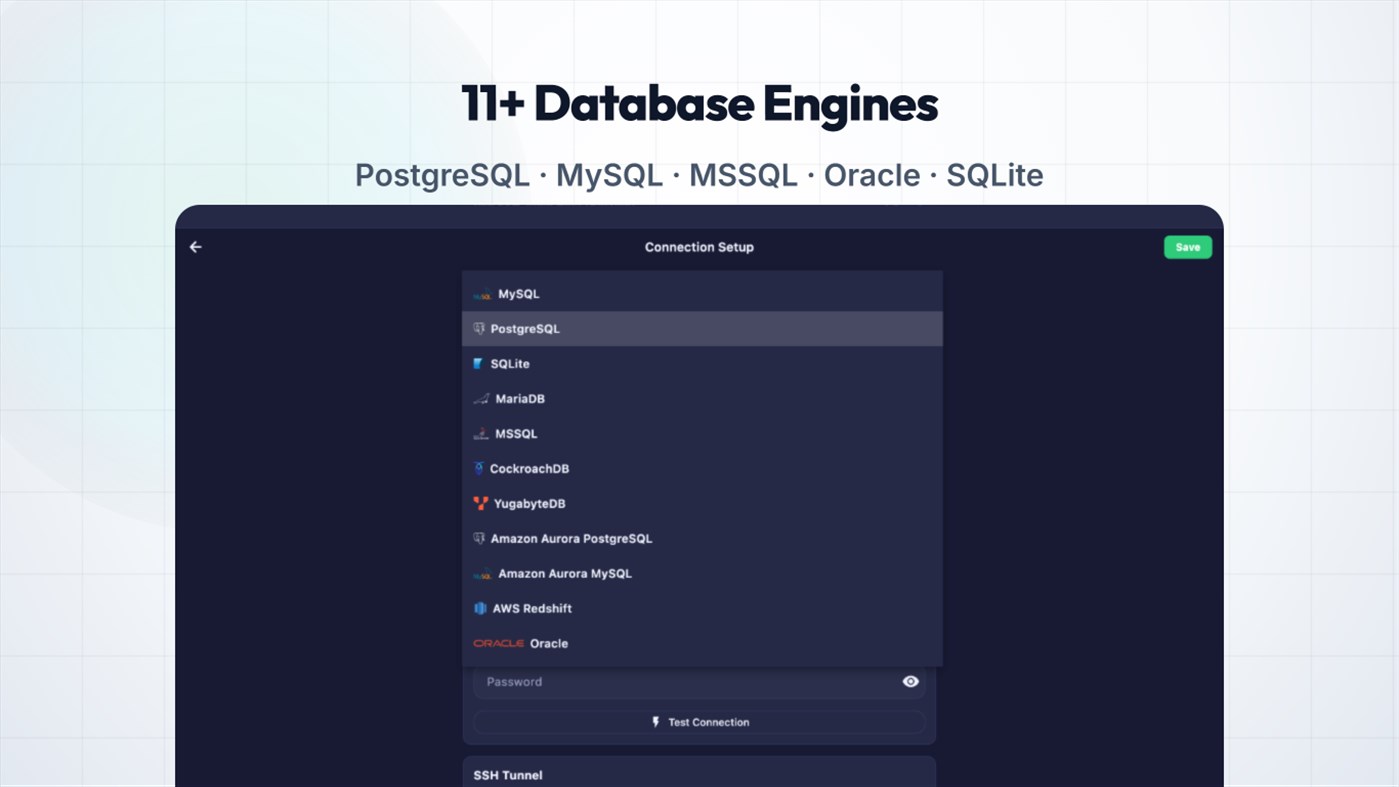Pick the SQLite database option
The width and height of the screenshot is (1399, 787).
pos(702,364)
